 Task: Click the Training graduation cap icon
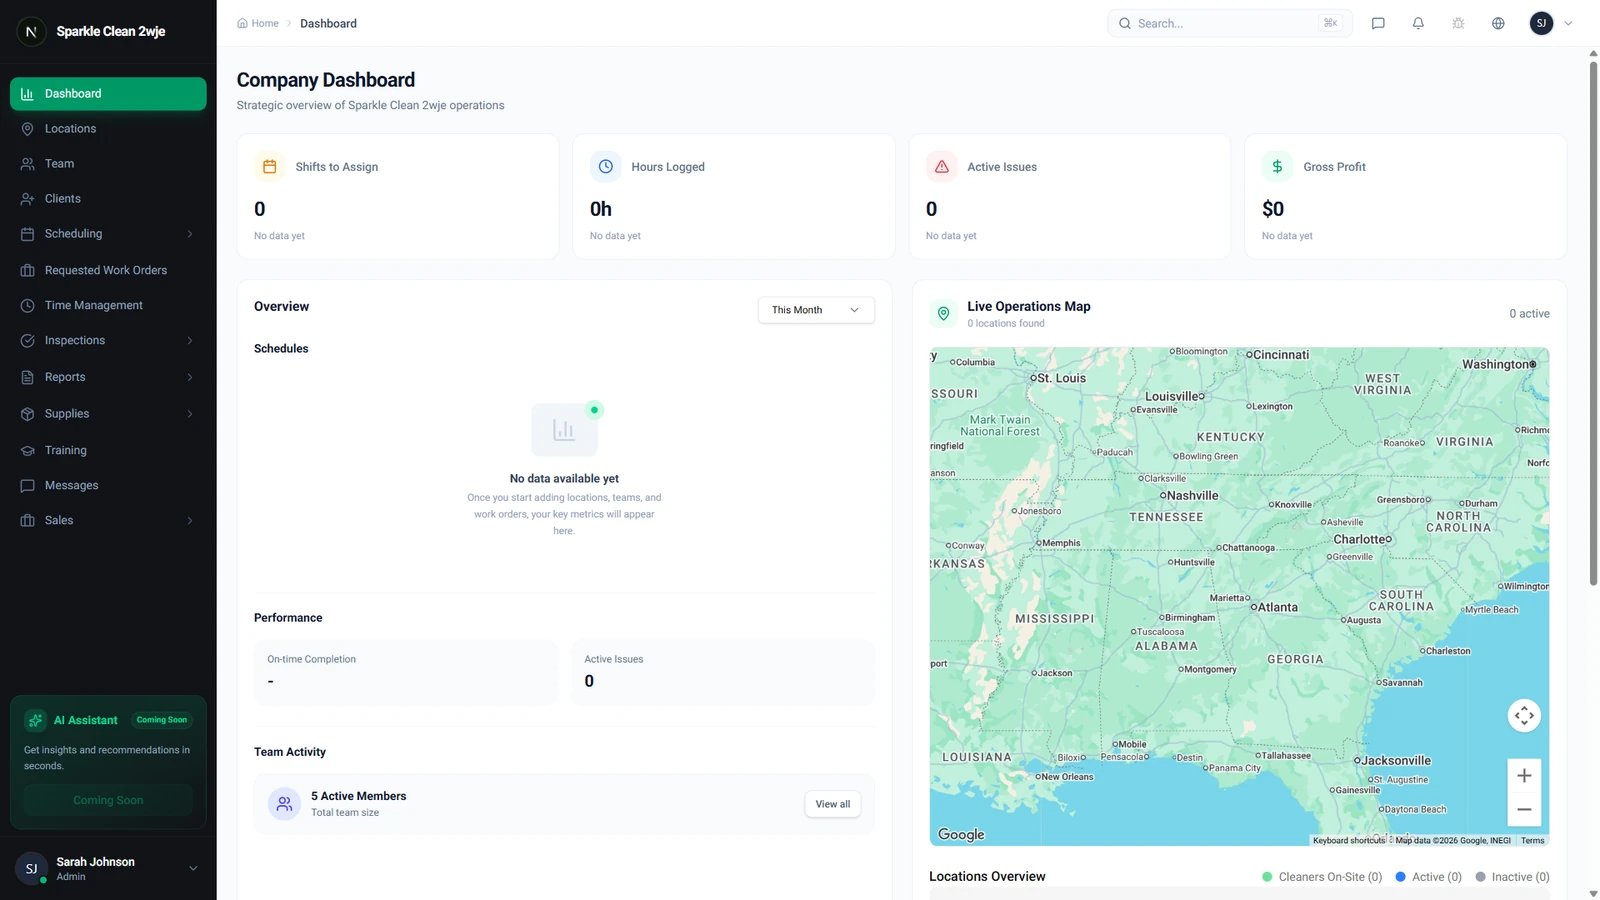[x=28, y=451]
